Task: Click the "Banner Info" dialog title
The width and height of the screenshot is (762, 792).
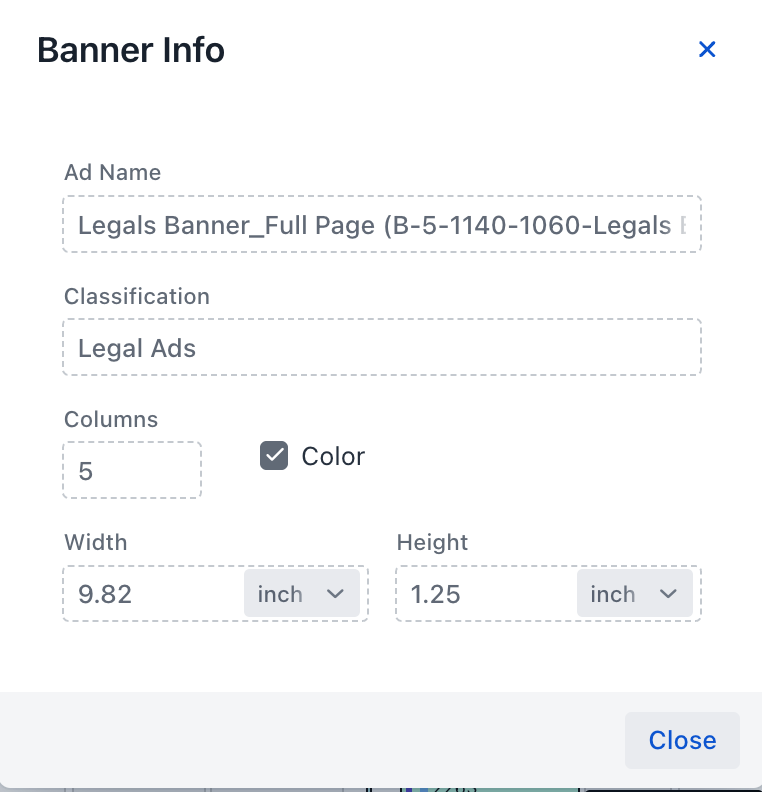Action: (131, 50)
